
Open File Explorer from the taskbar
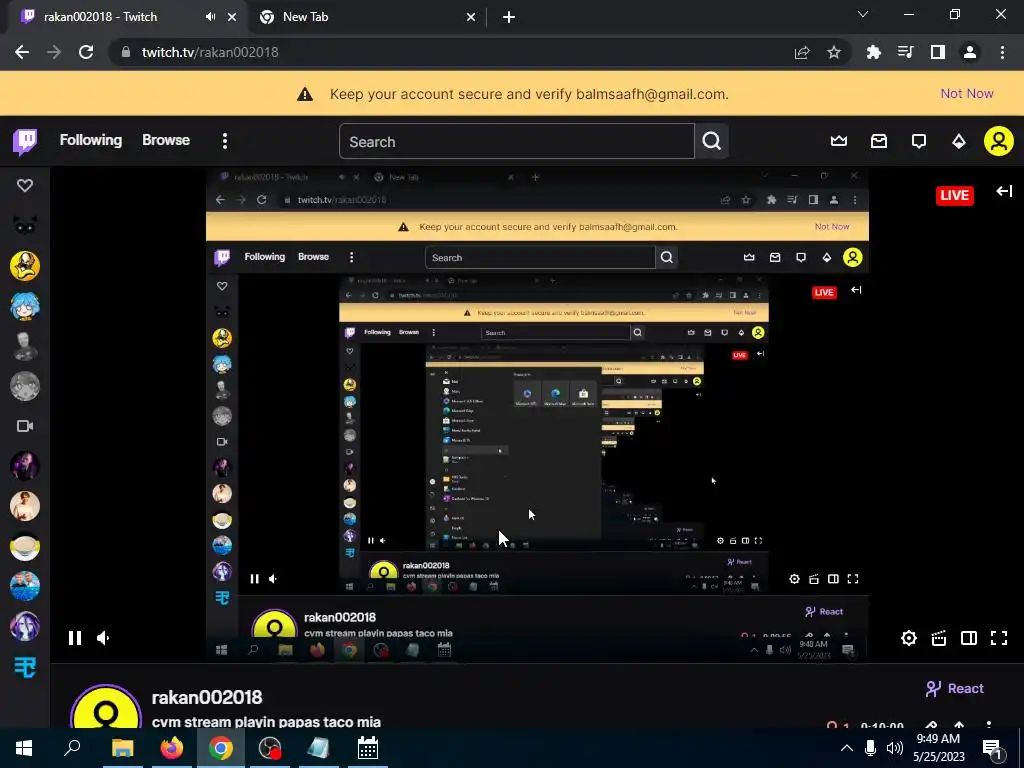[122, 748]
